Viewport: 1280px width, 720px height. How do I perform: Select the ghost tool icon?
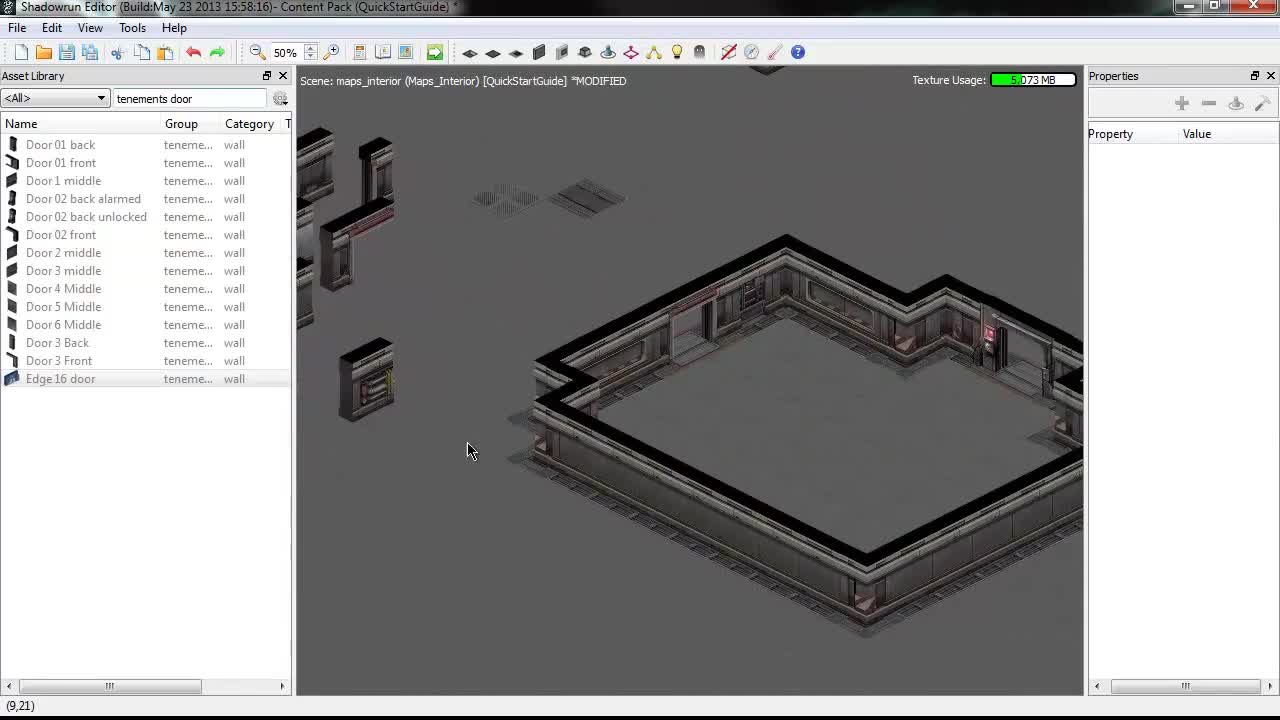[x=700, y=52]
